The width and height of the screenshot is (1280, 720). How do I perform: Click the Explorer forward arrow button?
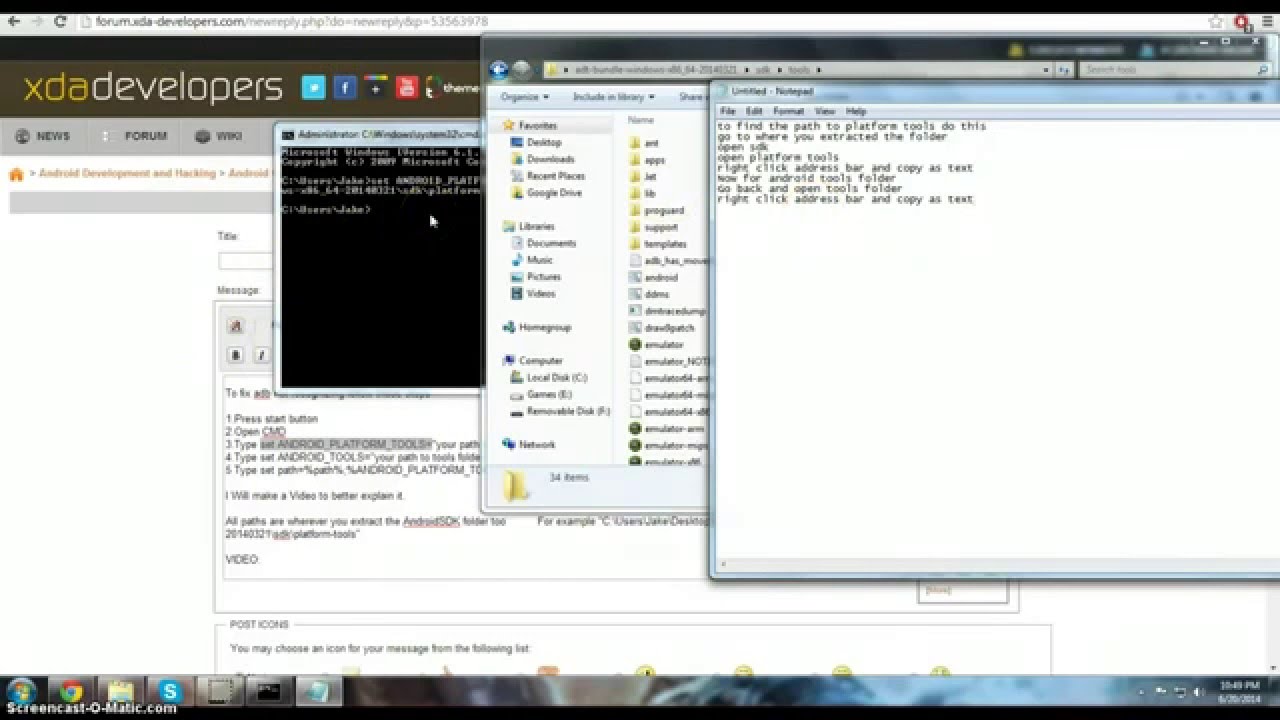(x=521, y=70)
